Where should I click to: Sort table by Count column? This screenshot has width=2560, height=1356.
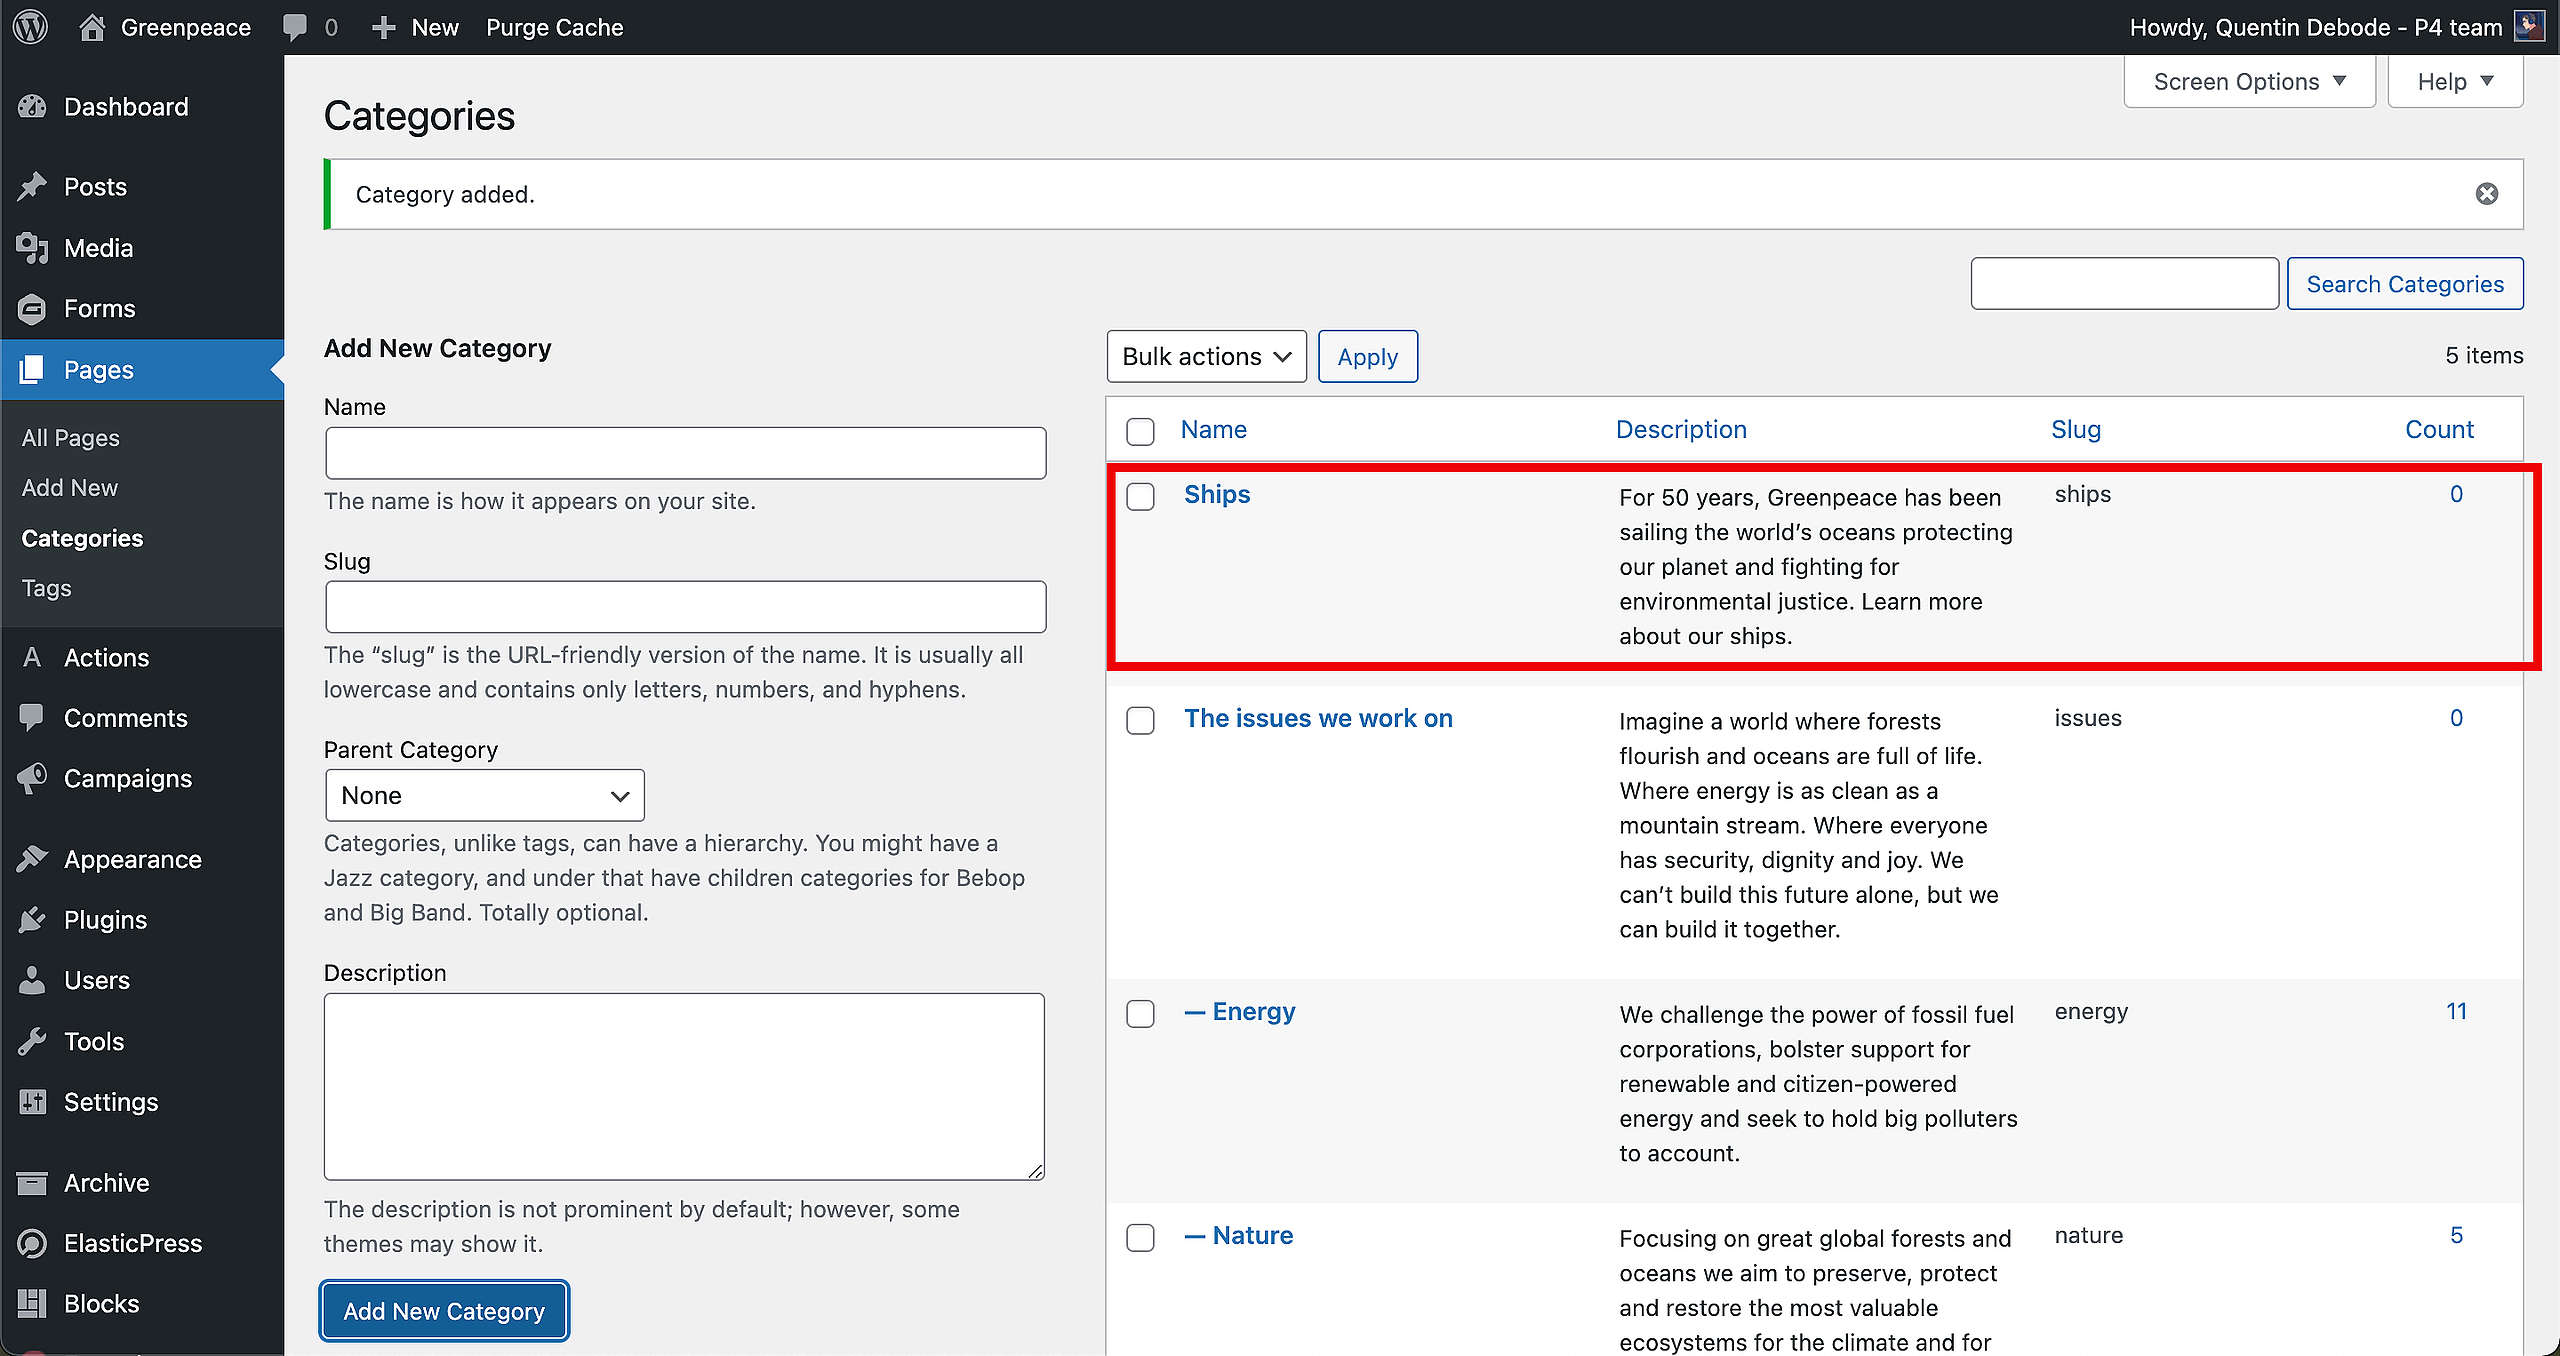2438,430
